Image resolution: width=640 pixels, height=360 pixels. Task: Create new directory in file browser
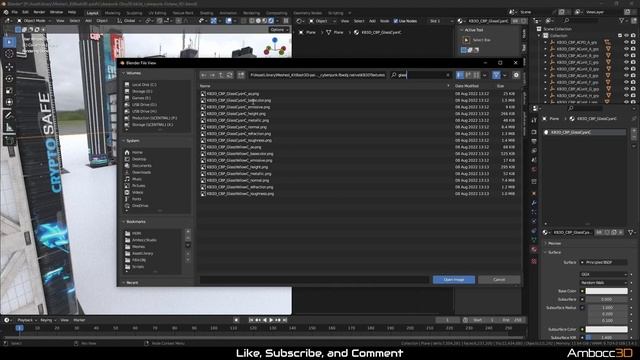(241, 75)
